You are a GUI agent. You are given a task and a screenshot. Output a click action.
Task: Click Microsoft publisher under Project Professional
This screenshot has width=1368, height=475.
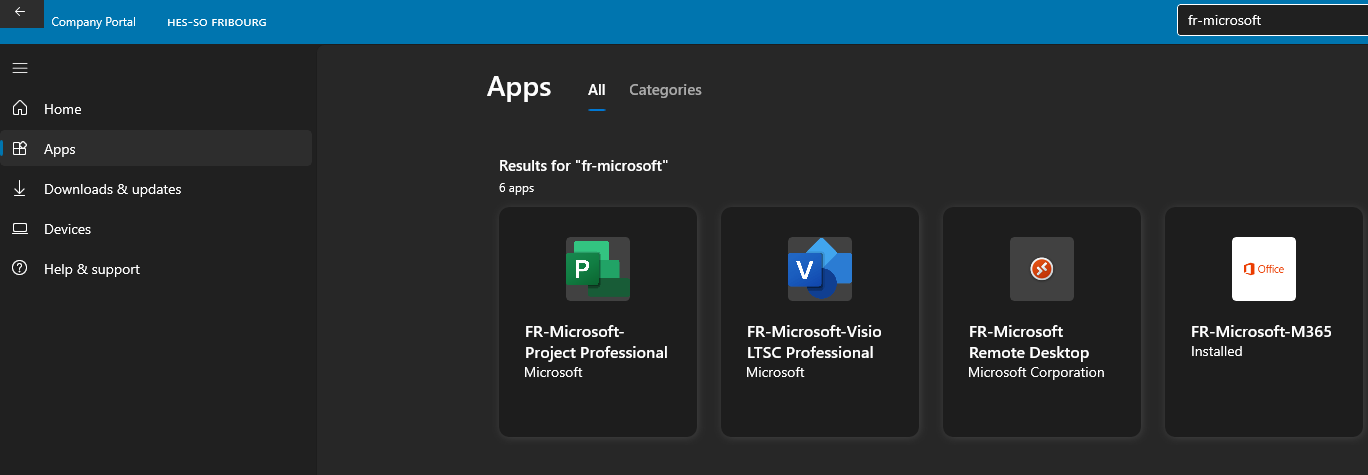(x=553, y=373)
